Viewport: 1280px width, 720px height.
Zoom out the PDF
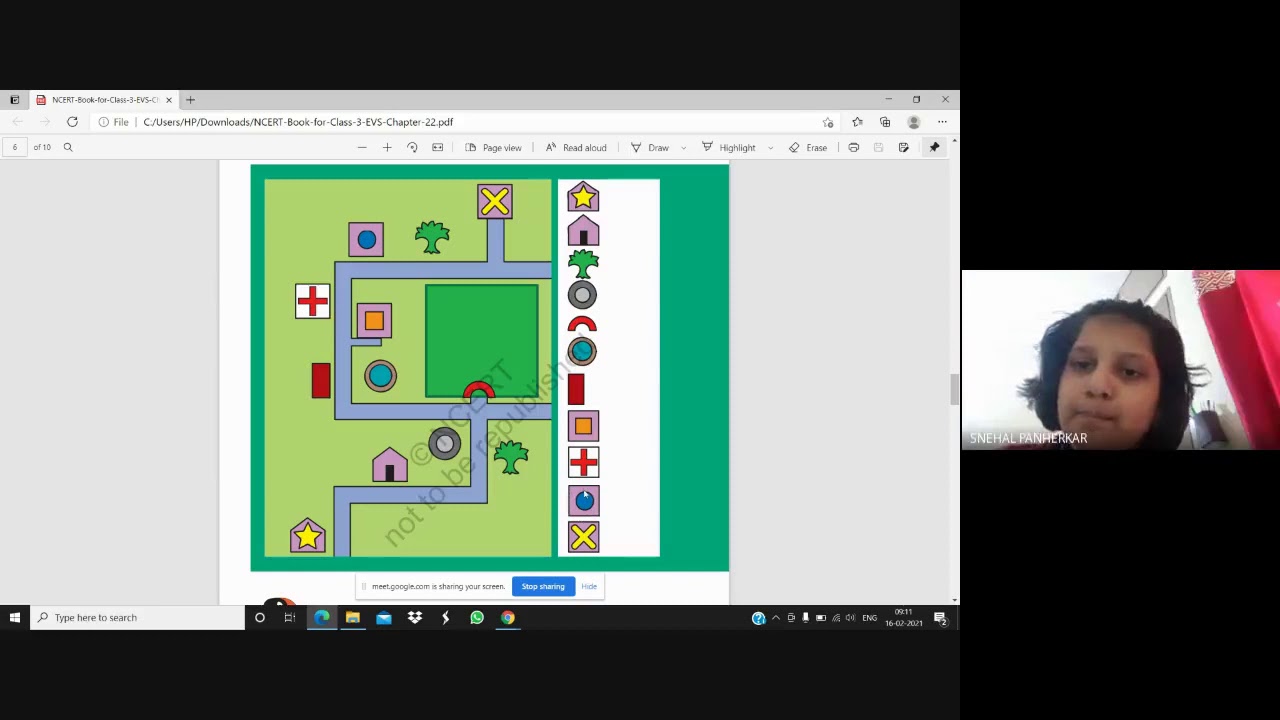click(362, 148)
